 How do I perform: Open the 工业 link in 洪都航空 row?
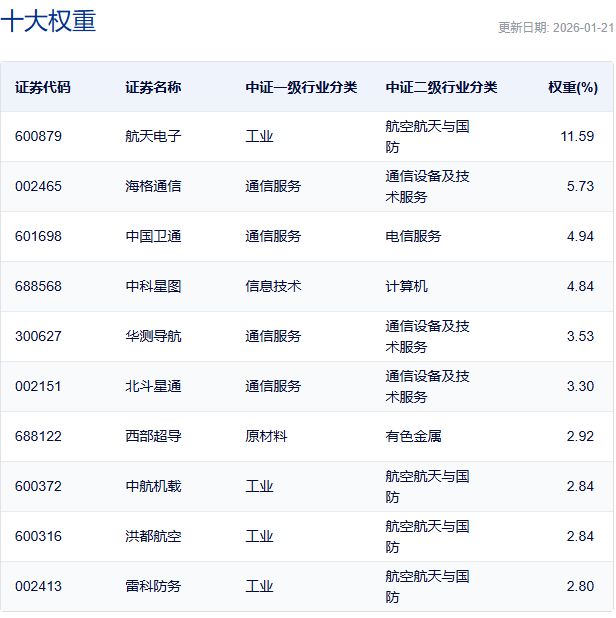(x=259, y=537)
